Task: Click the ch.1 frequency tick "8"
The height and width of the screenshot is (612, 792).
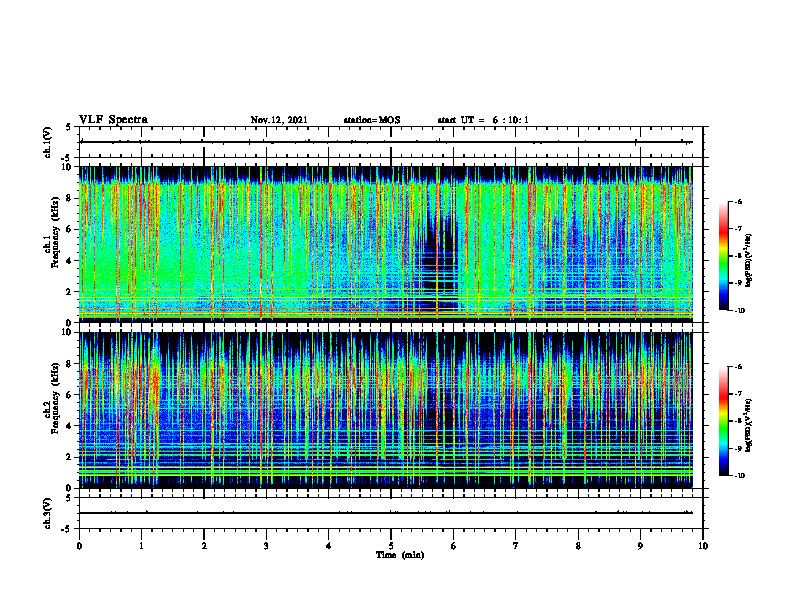Action: (69, 198)
